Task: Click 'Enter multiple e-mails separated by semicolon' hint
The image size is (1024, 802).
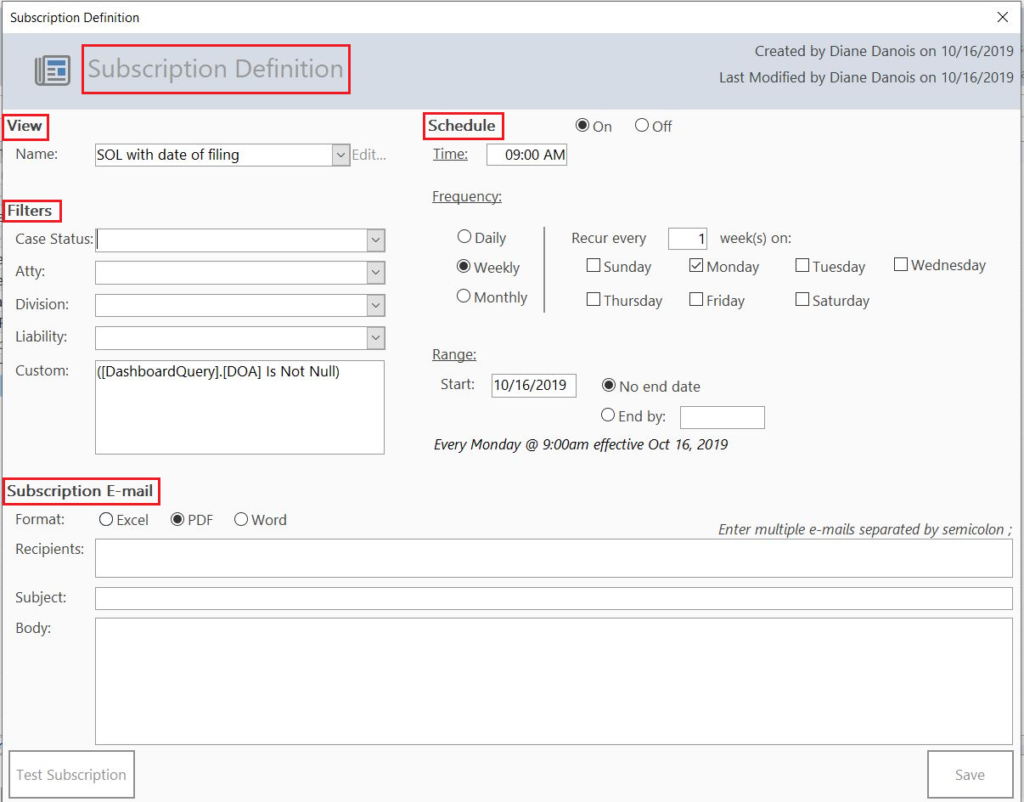Action: (865, 530)
